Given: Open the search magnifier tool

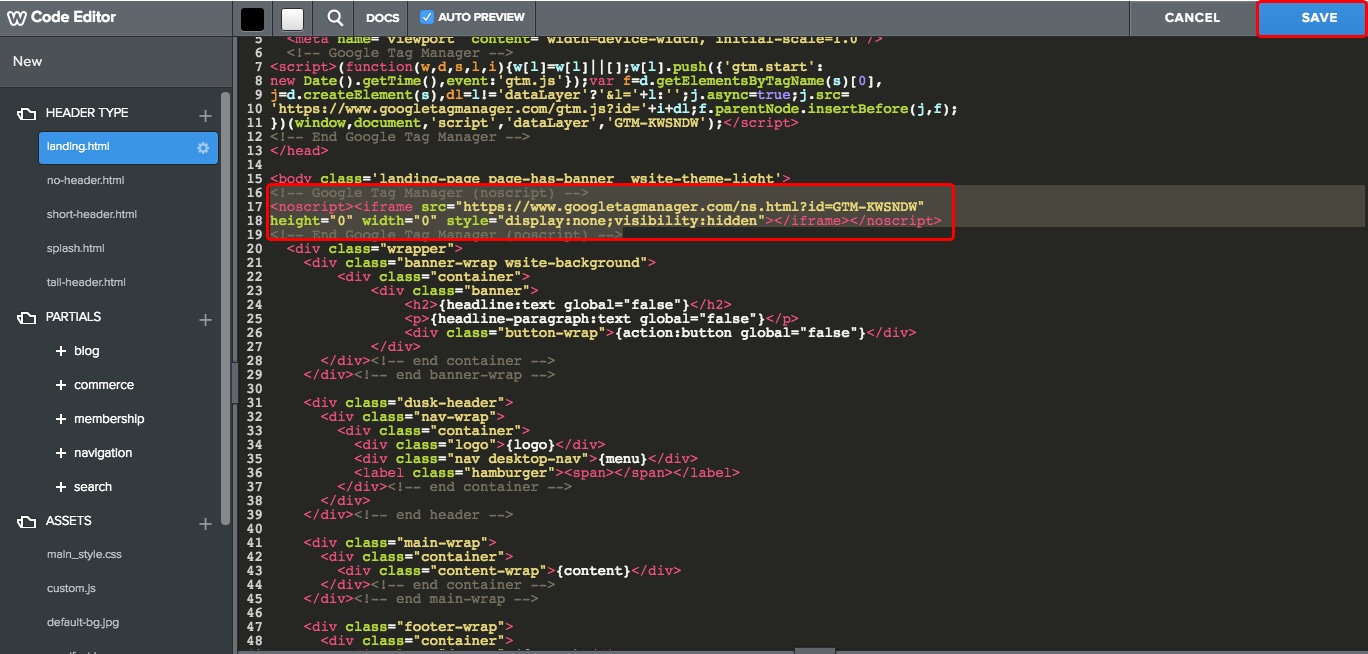Looking at the screenshot, I should coord(335,18).
